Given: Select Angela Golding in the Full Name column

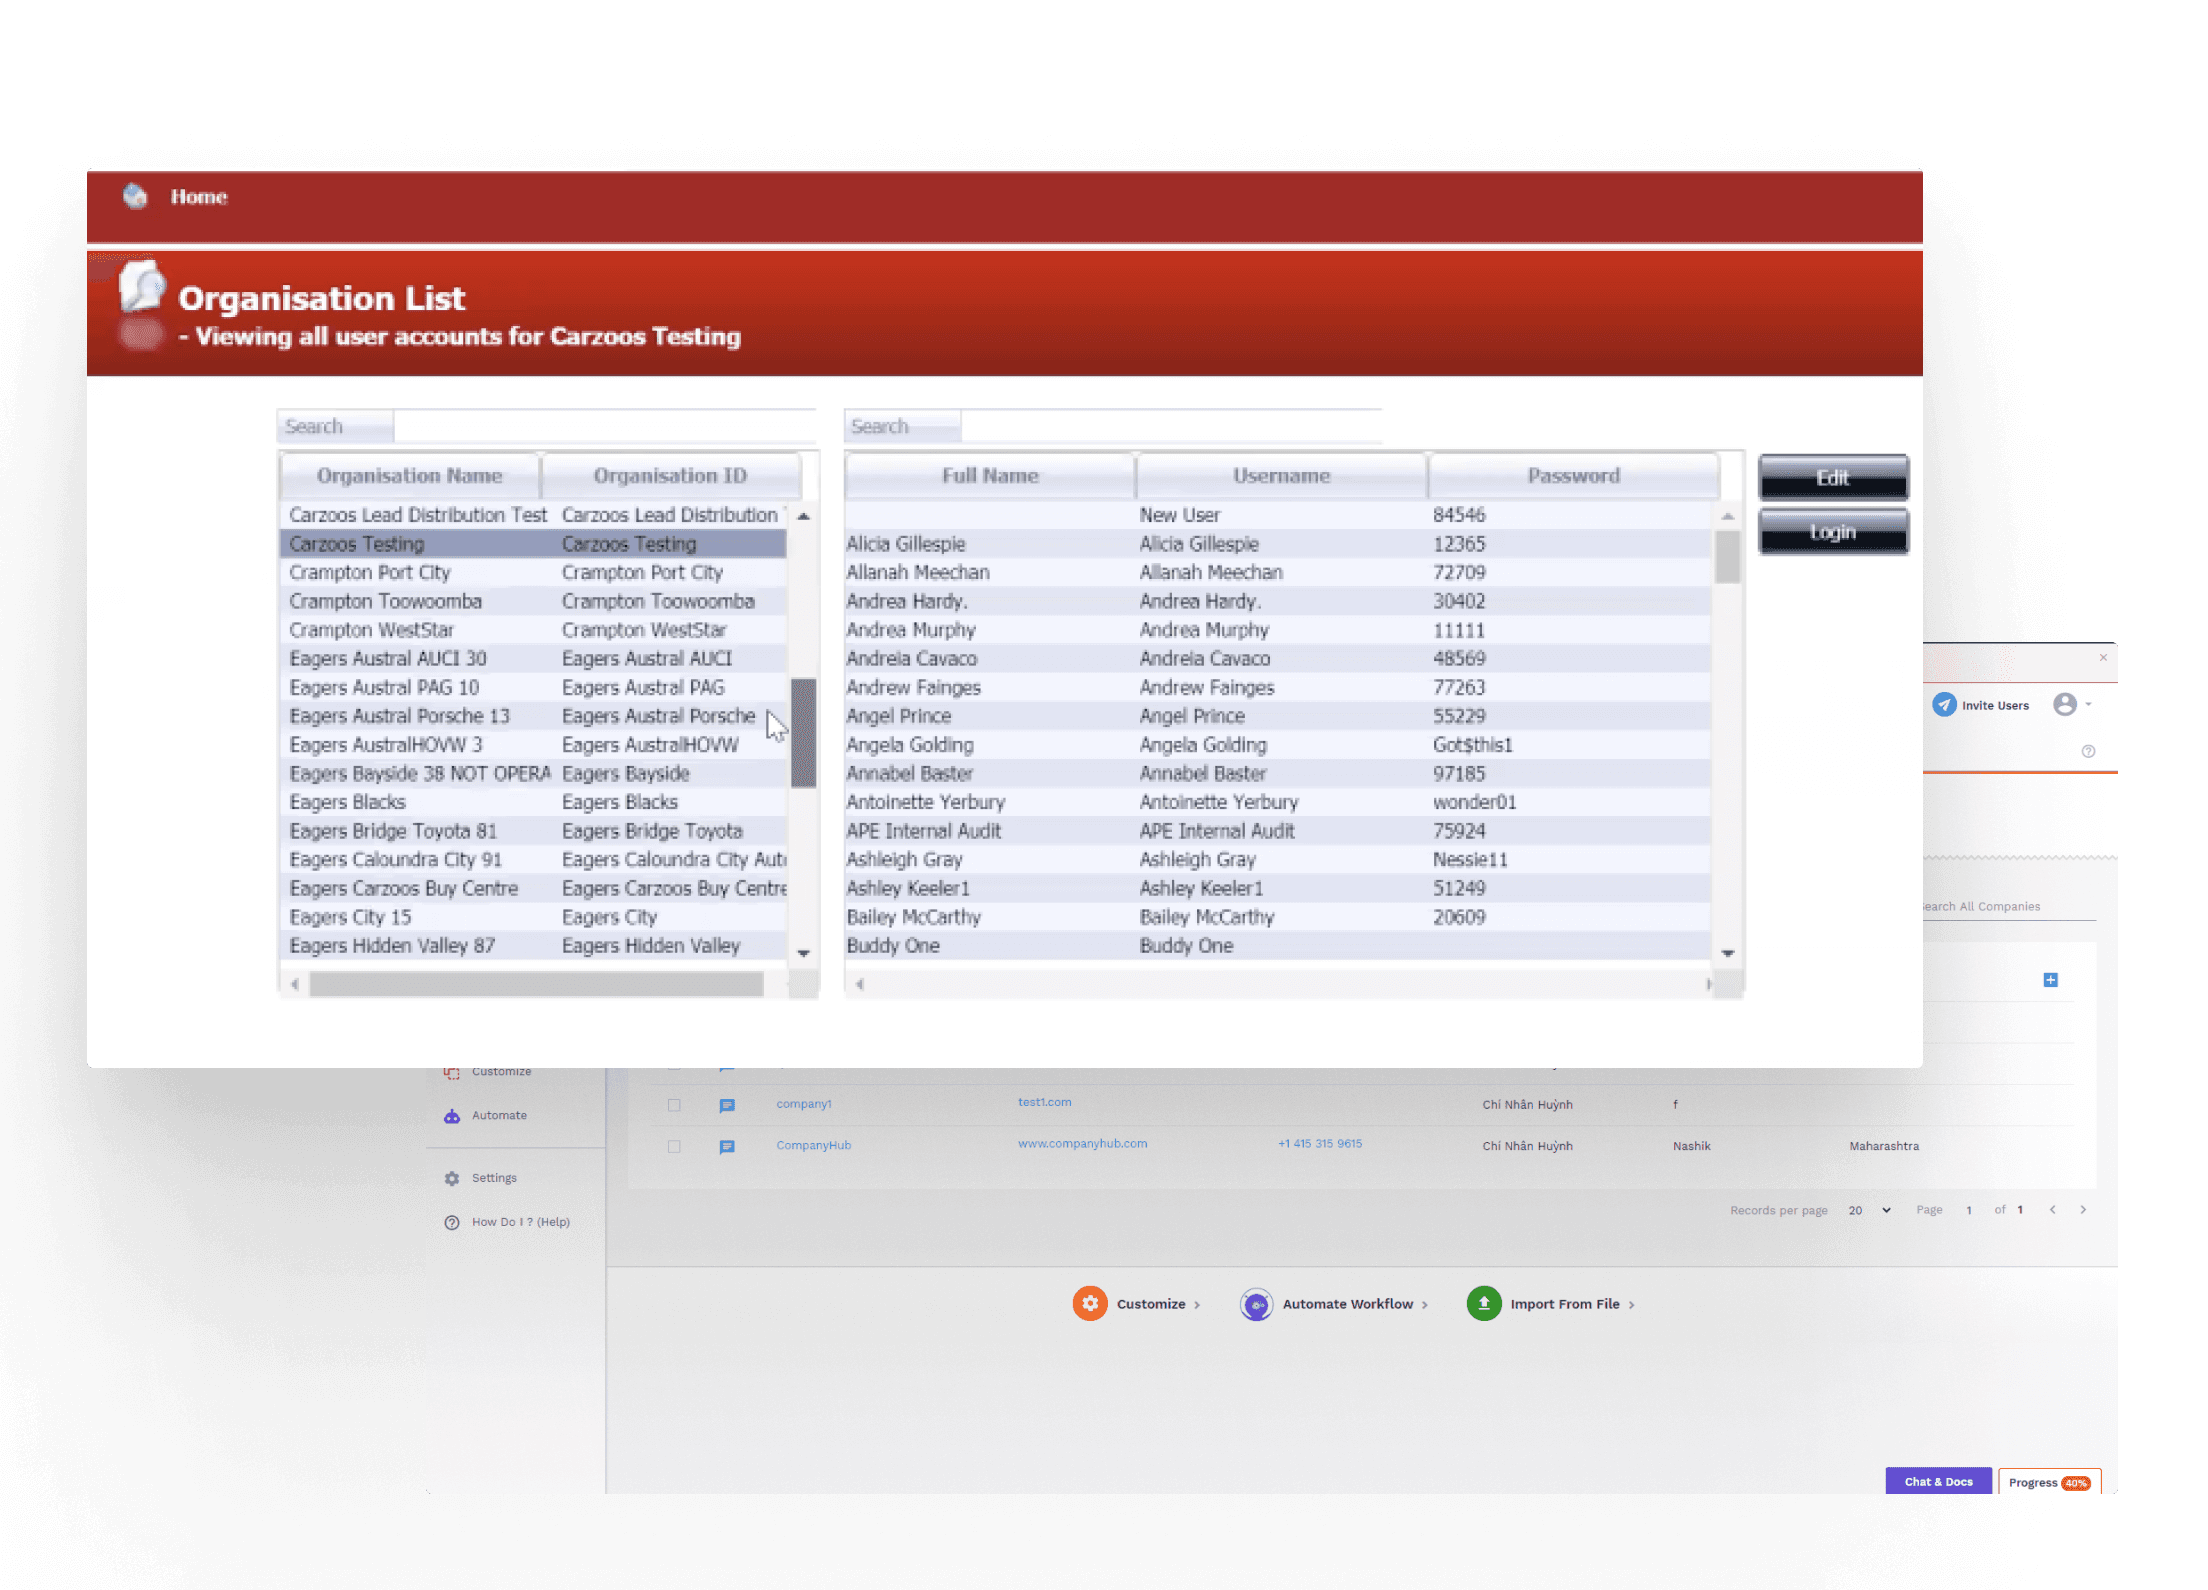Looking at the screenshot, I should pyautogui.click(x=910, y=745).
